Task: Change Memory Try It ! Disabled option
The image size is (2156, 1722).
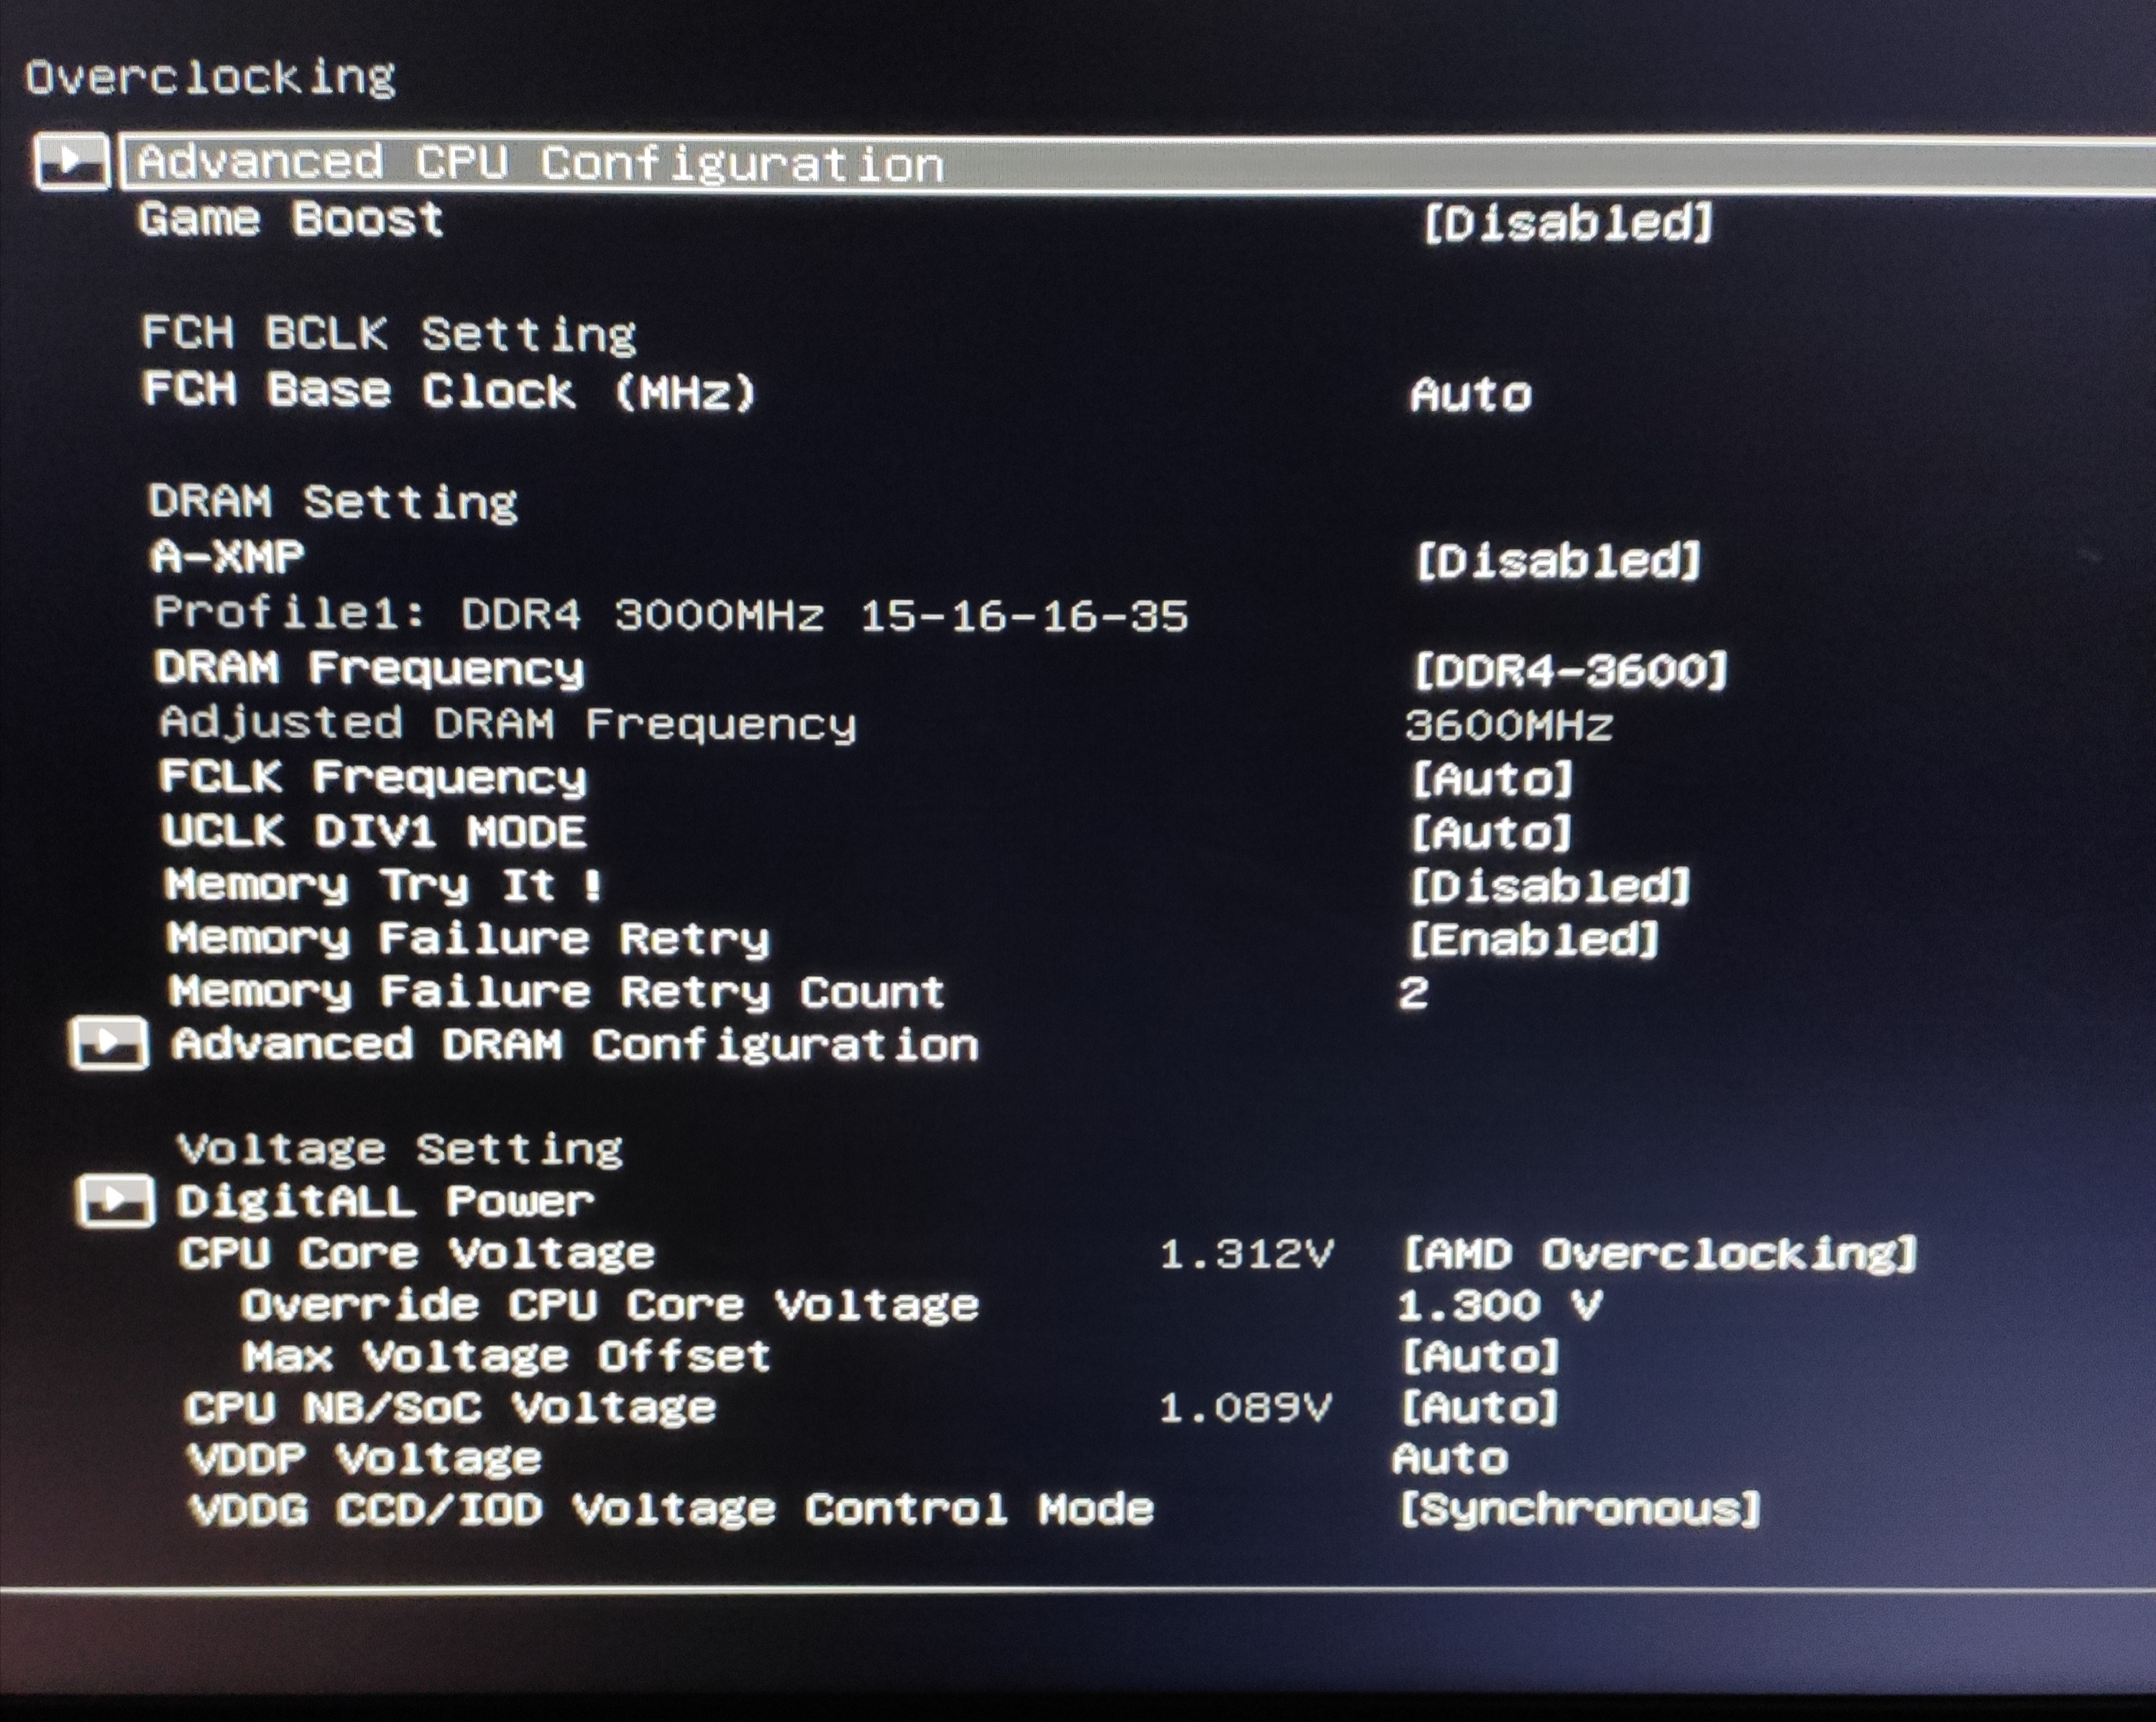Action: (x=1549, y=886)
